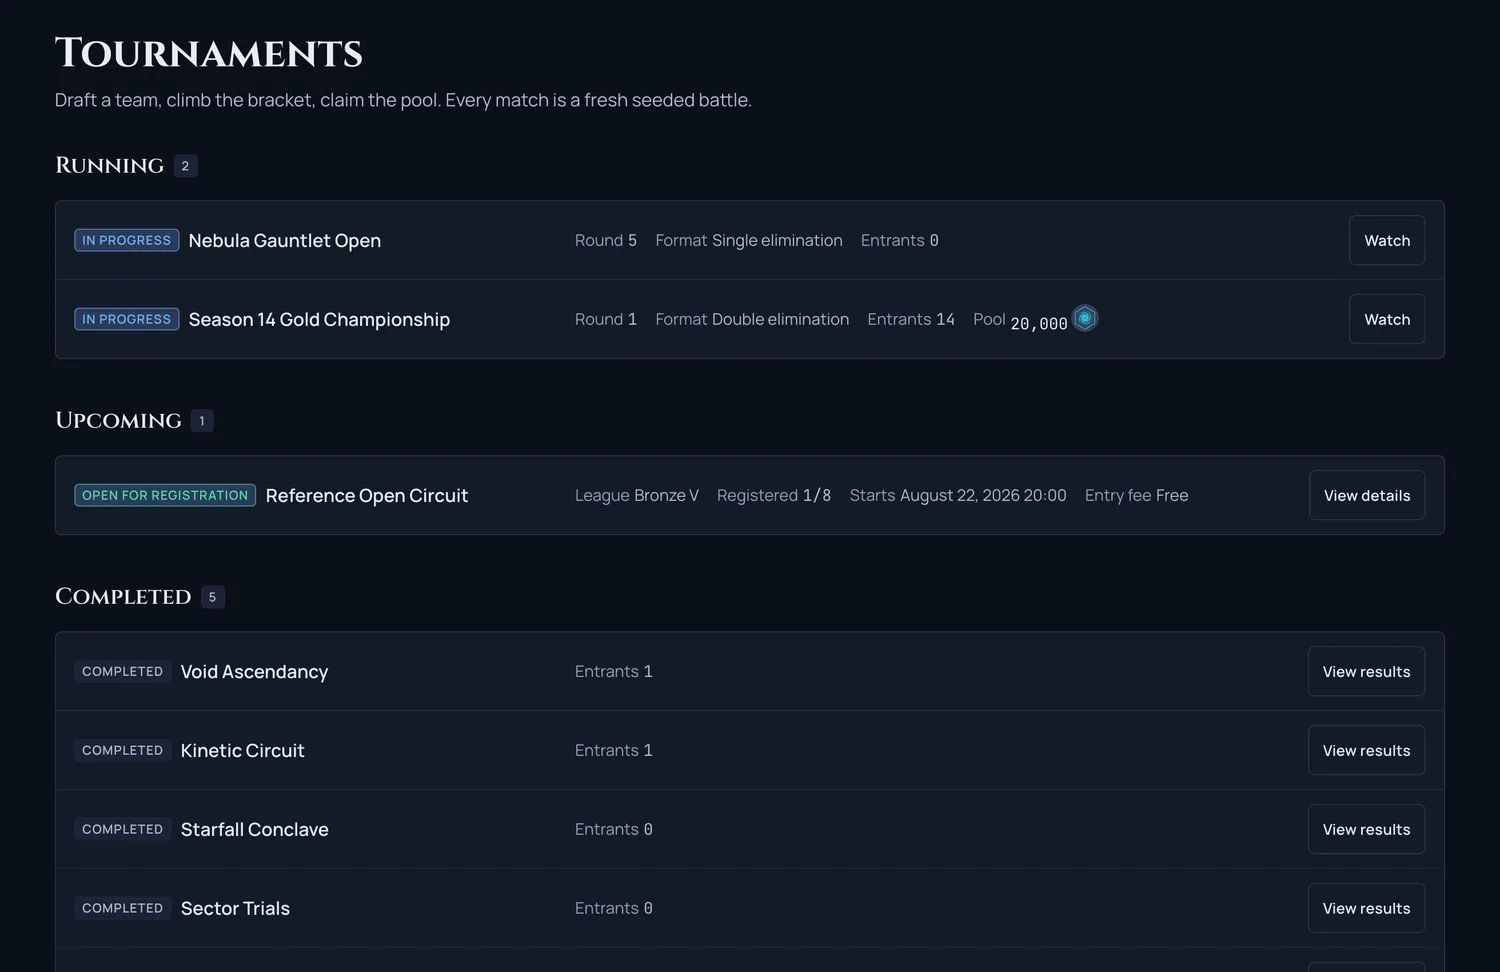Screen dimensions: 1500x972
Task: Watch the Nebula Gauntlet Open tournament
Action: [1387, 240]
